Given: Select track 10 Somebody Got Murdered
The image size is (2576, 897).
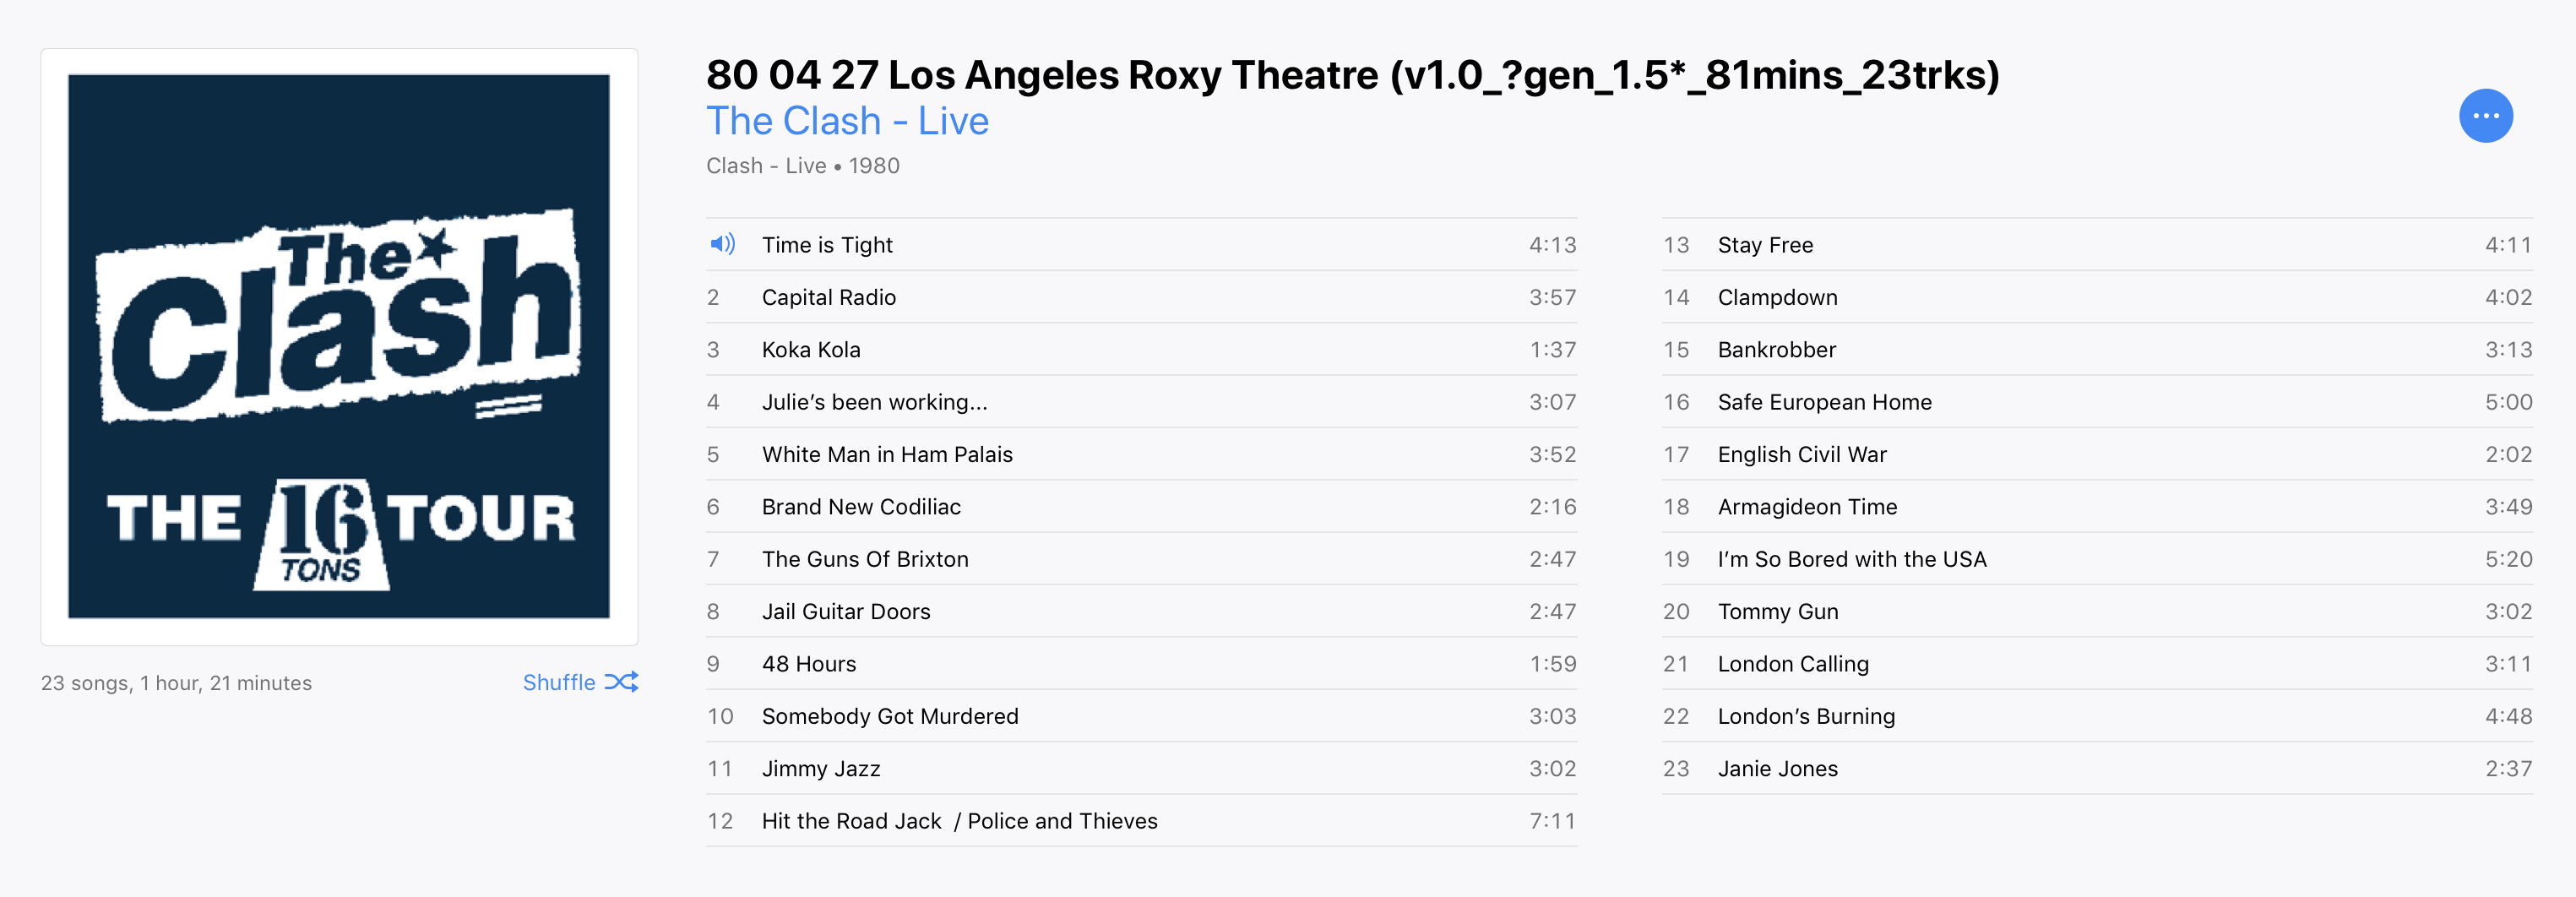Looking at the screenshot, I should tap(1141, 716).
